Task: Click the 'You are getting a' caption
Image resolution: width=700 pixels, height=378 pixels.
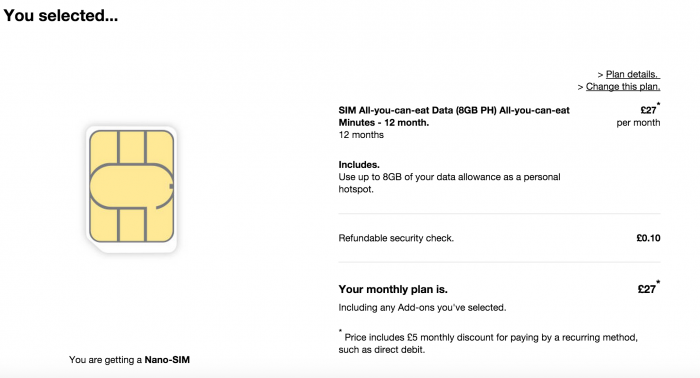Action: (105, 360)
